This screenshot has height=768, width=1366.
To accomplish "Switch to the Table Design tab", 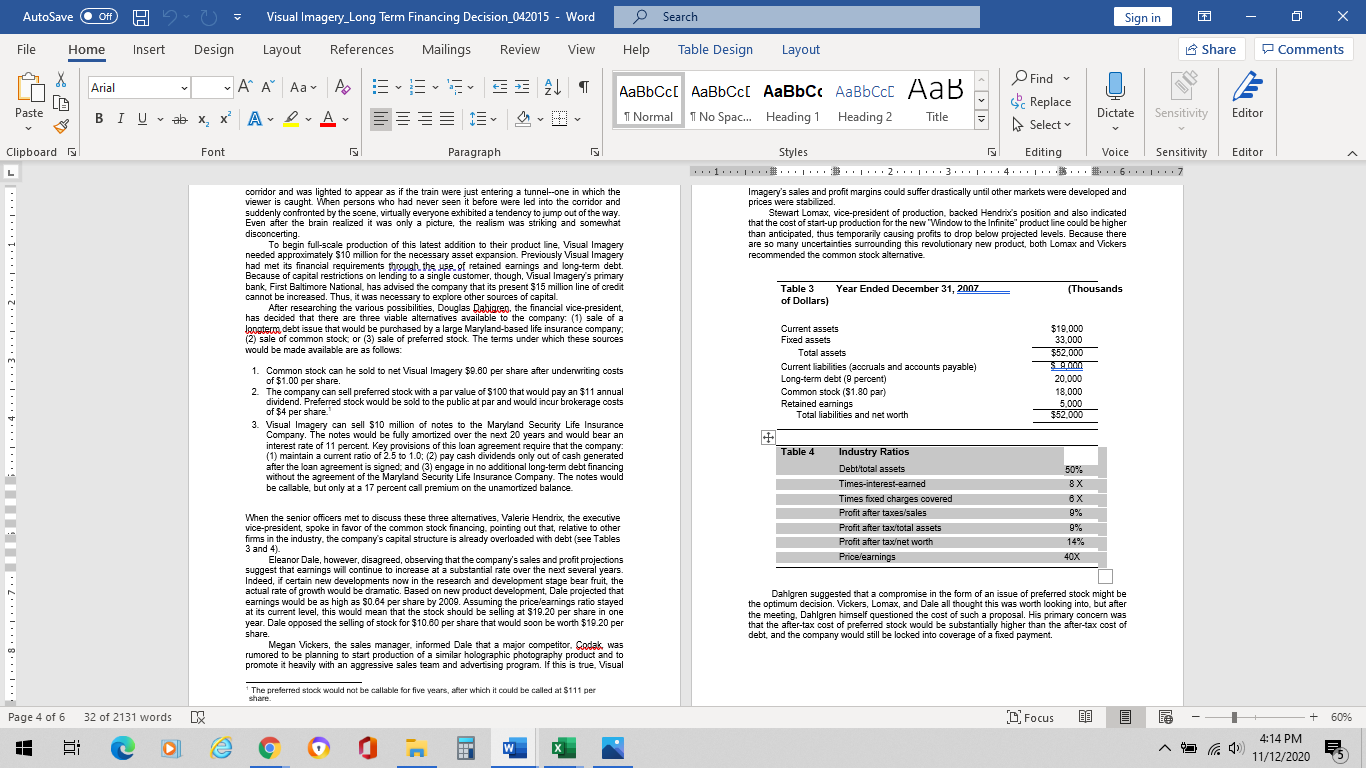I will tap(715, 49).
